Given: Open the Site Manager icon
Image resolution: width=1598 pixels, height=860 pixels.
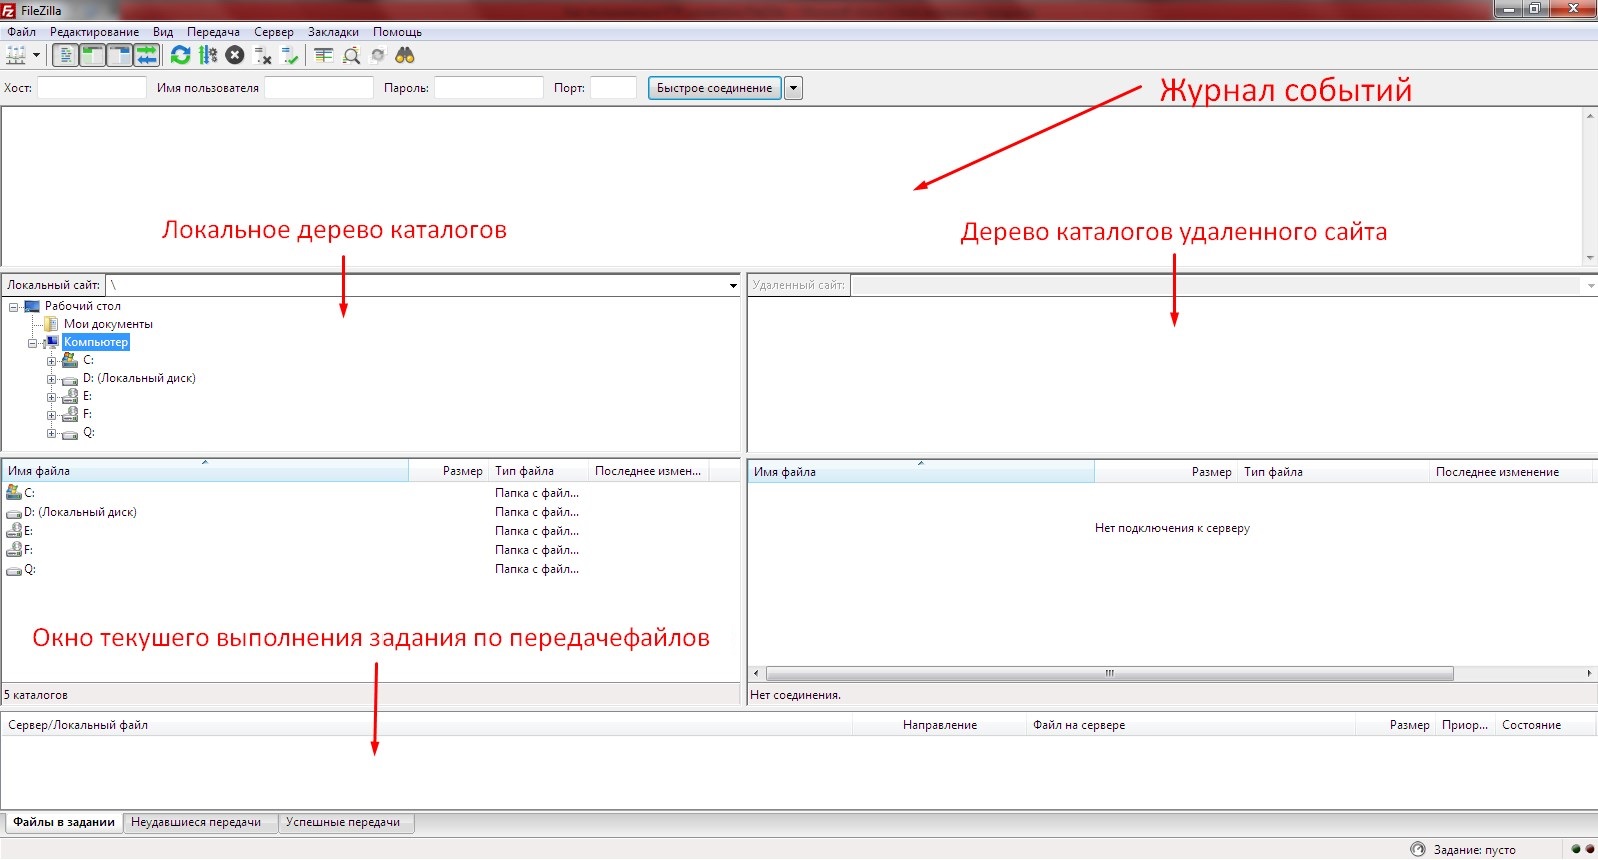Looking at the screenshot, I should [x=16, y=56].
